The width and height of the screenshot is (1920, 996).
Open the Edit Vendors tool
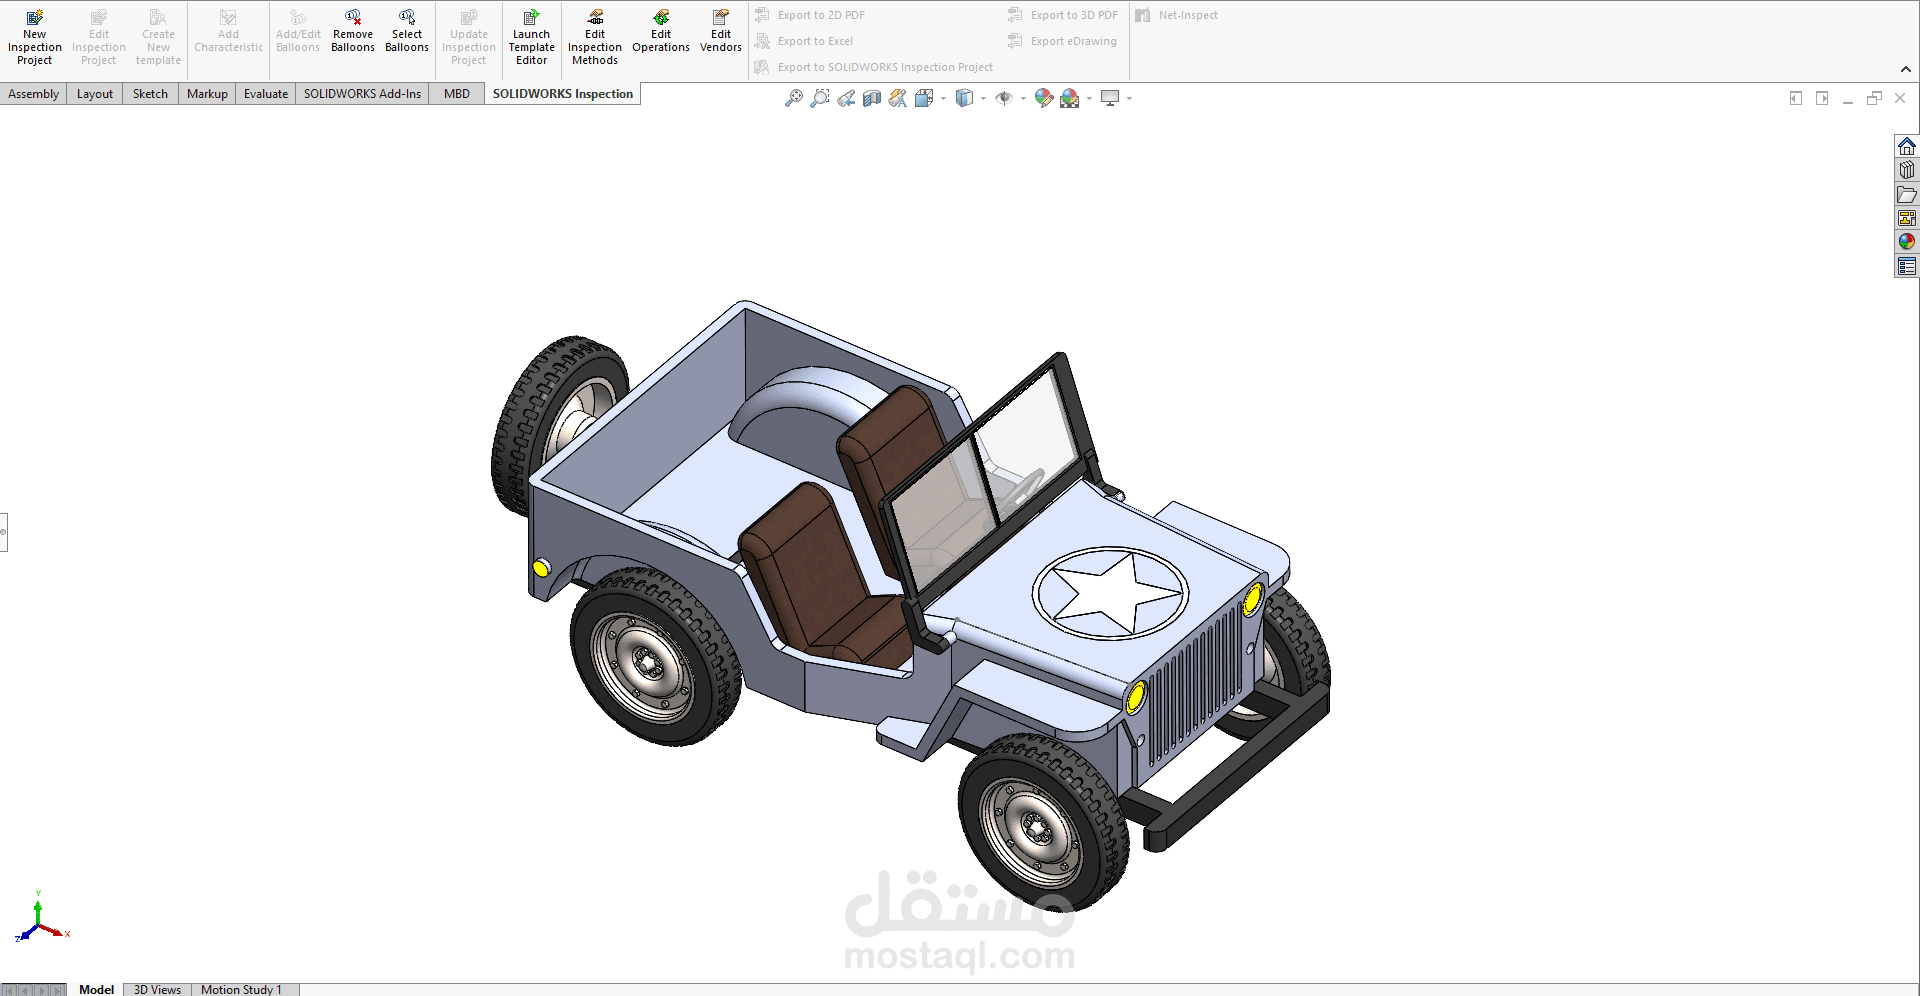coord(720,33)
